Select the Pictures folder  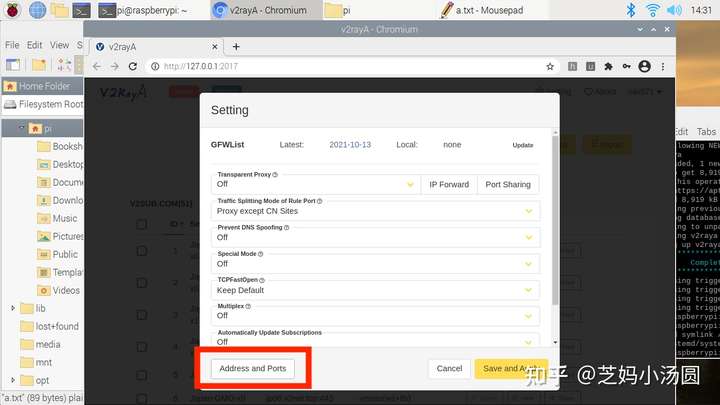pyautogui.click(x=60, y=236)
